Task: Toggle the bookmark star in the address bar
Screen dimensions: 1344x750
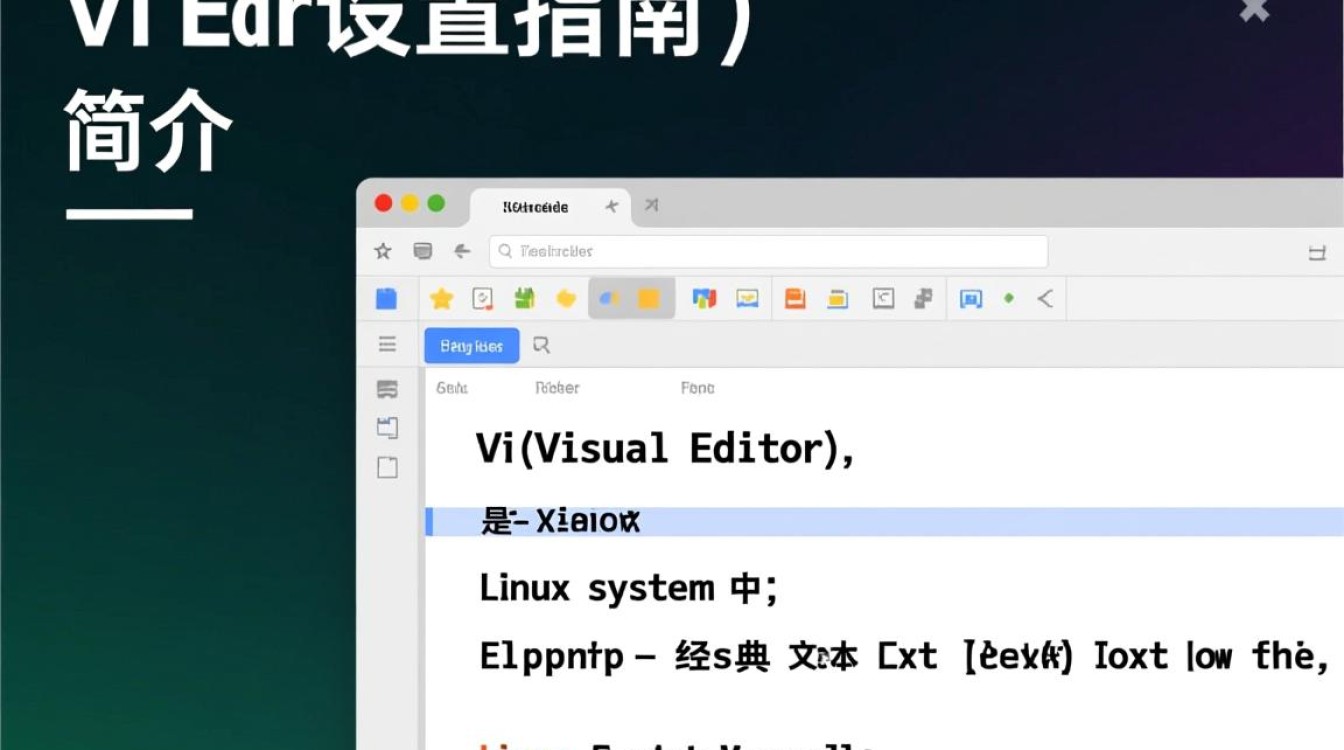Action: (x=383, y=251)
